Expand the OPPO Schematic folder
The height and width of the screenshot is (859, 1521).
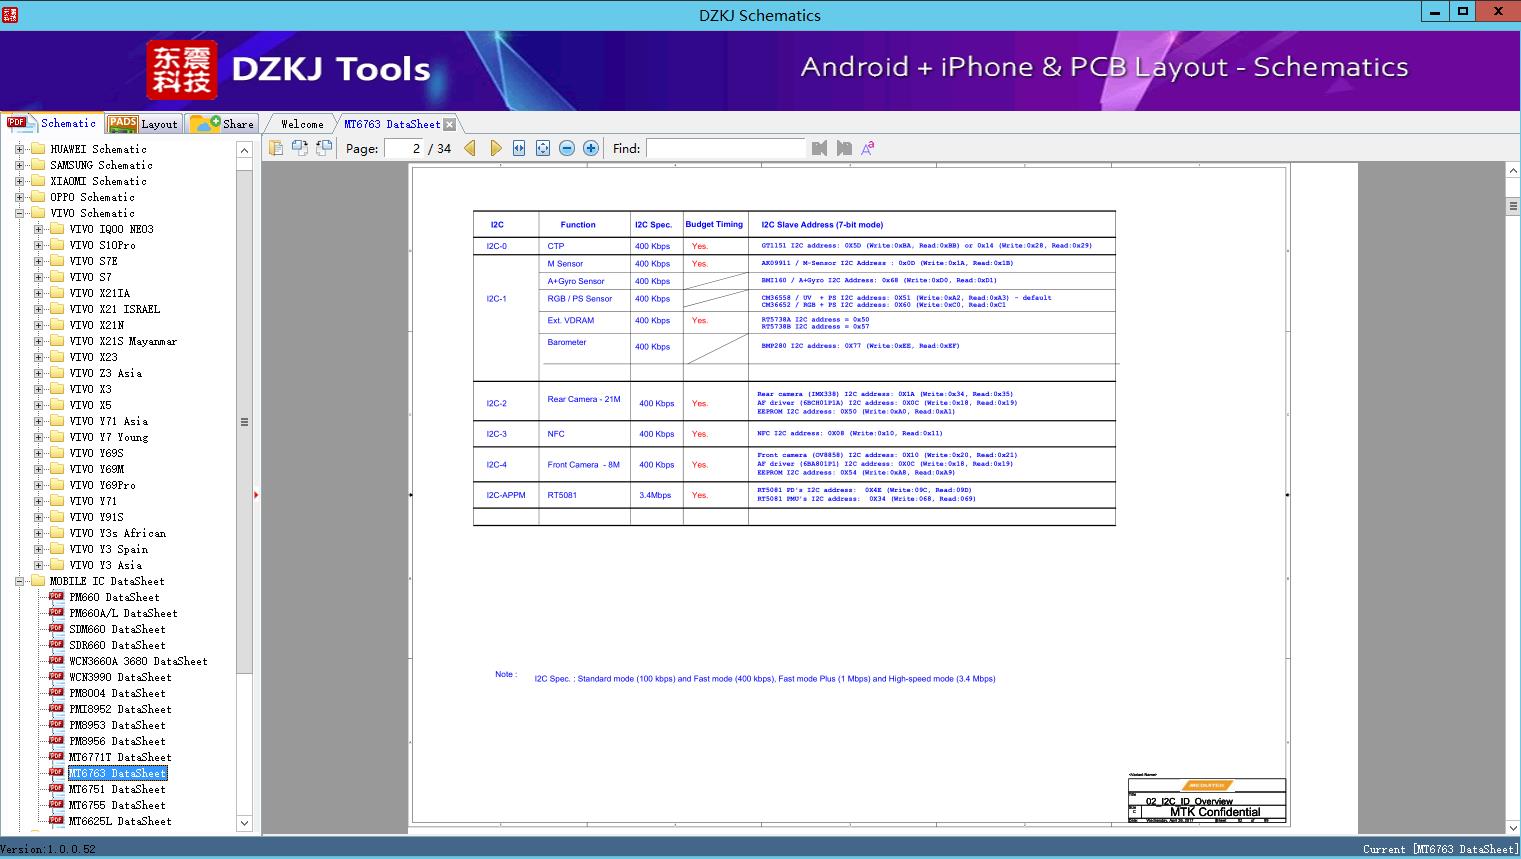[x=19, y=197]
